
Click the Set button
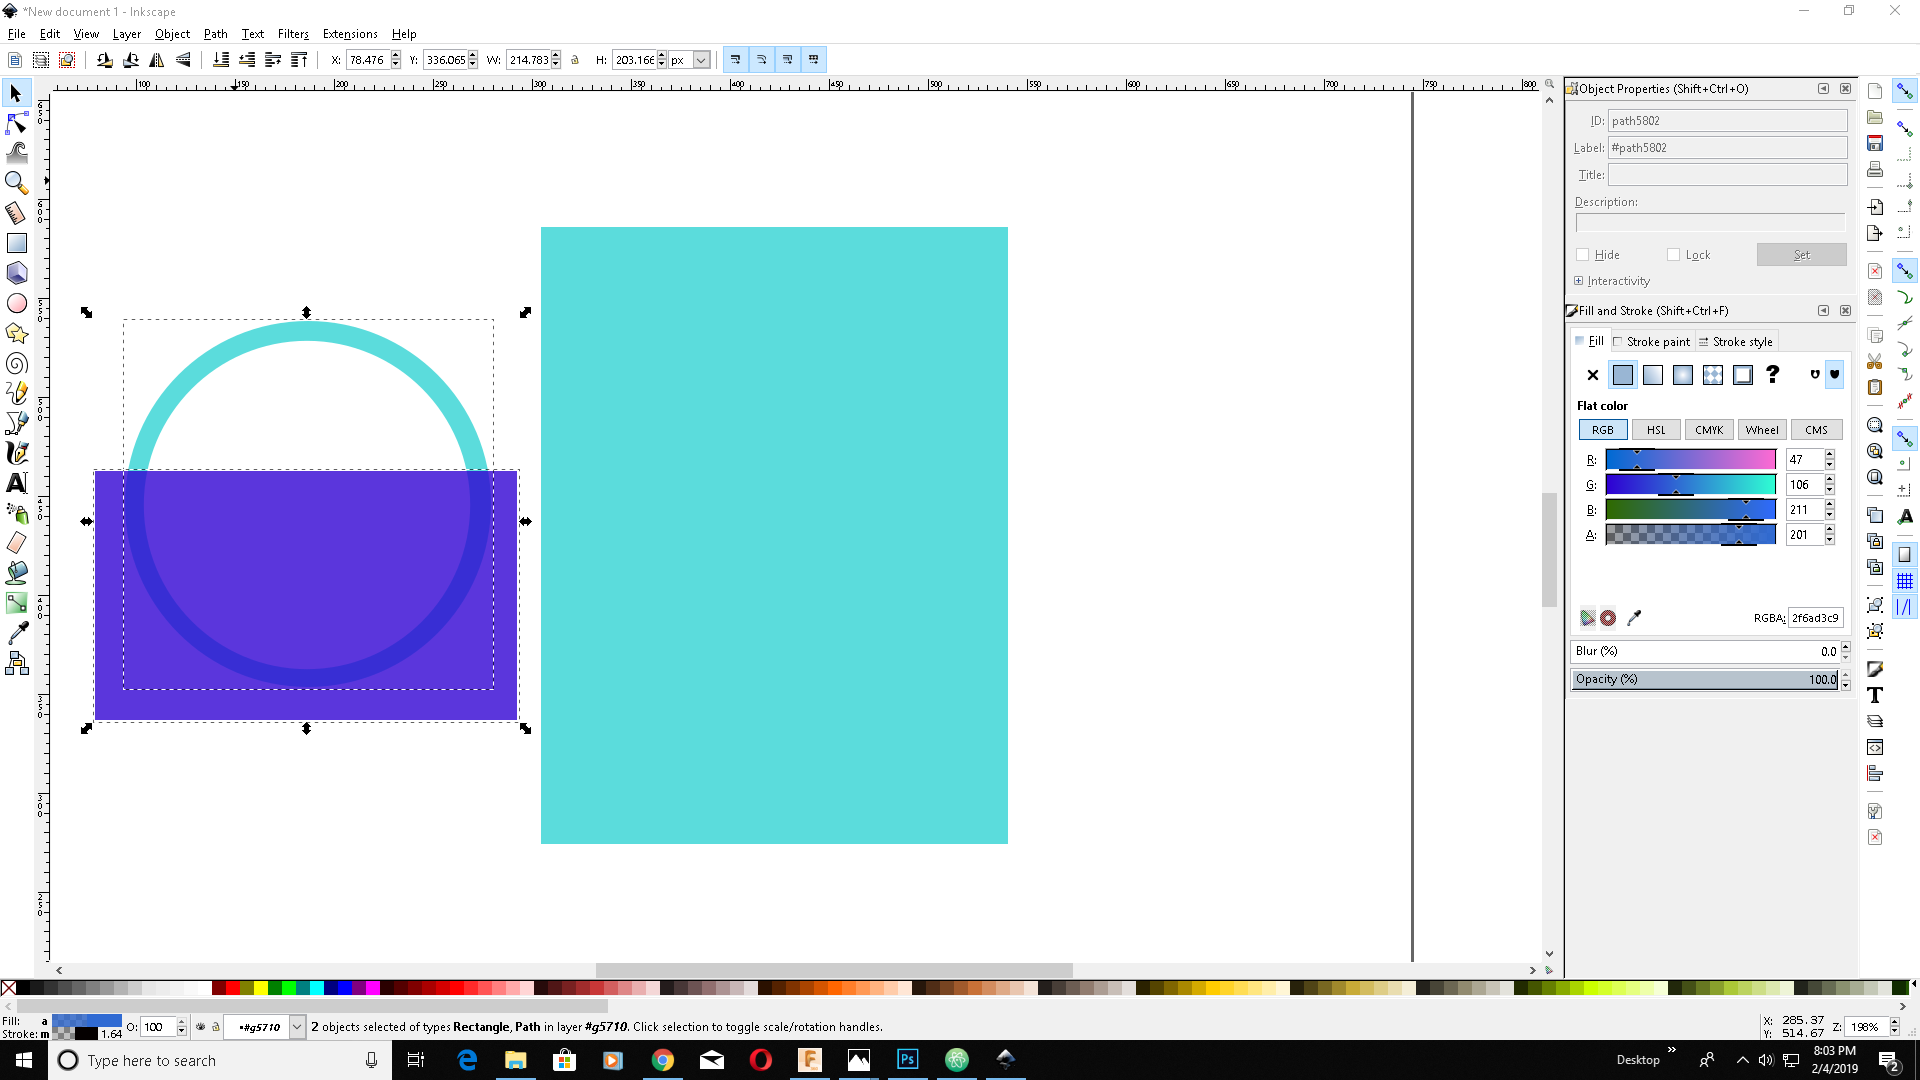coord(1801,255)
